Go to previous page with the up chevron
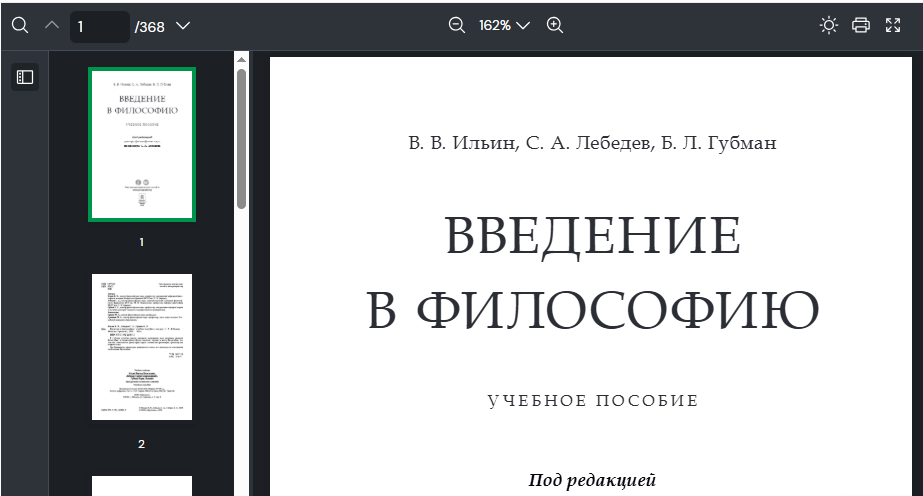 (52, 25)
